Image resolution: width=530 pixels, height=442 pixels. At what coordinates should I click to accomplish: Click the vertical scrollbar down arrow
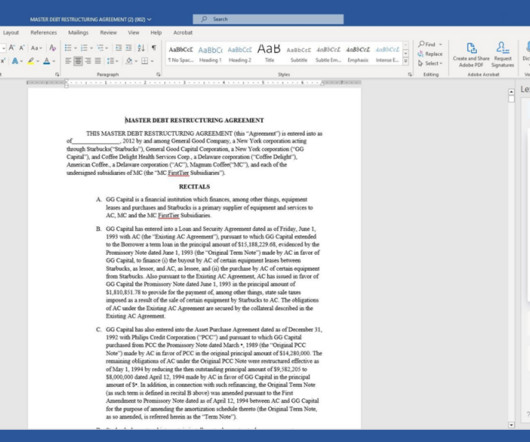pos(511,425)
